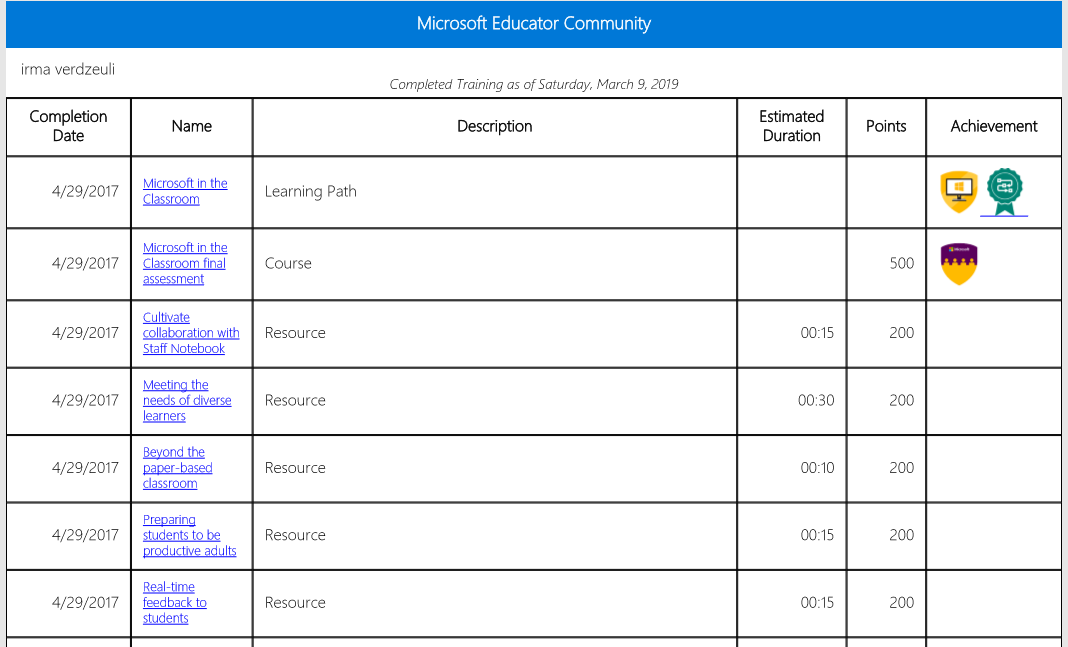1068x647 pixels.
Task: Click 200 points in diverse learners row
Action: 901,400
